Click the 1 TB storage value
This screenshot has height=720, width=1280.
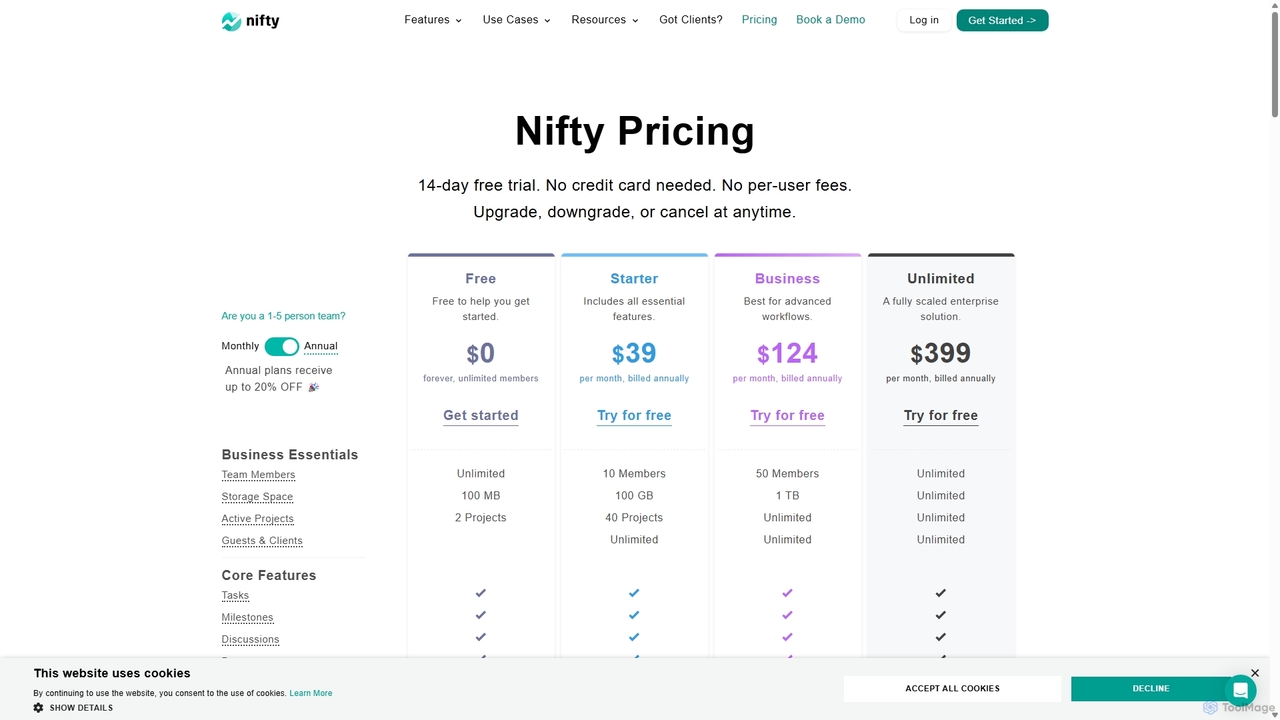pyautogui.click(x=787, y=496)
